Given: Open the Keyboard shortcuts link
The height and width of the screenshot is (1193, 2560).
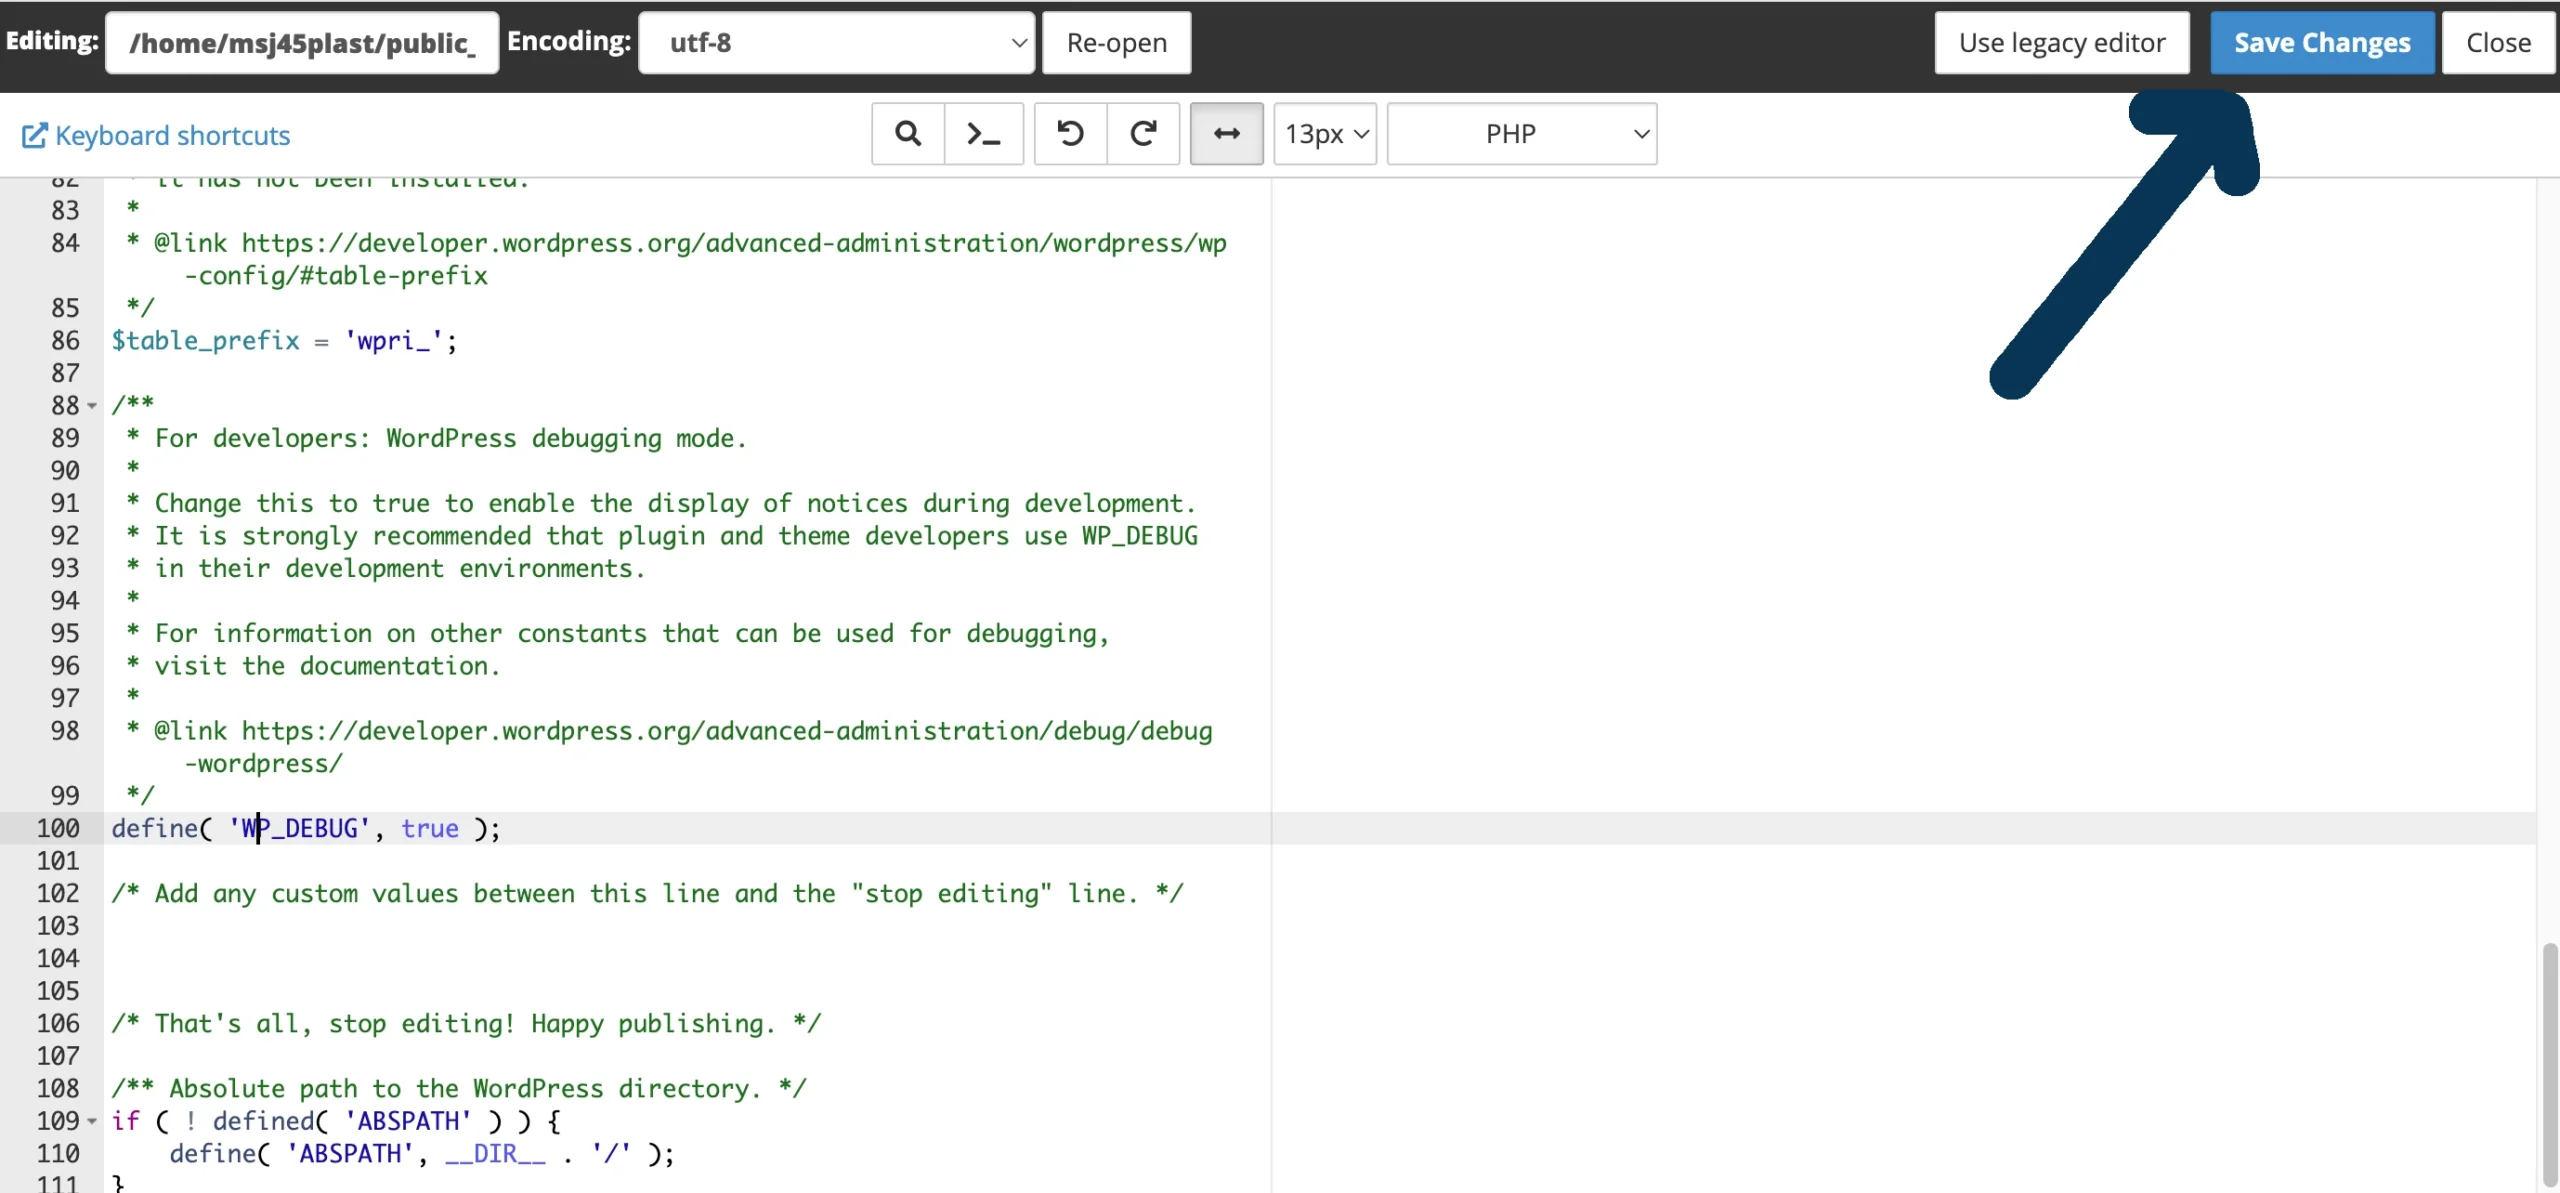Looking at the screenshot, I should coord(172,135).
